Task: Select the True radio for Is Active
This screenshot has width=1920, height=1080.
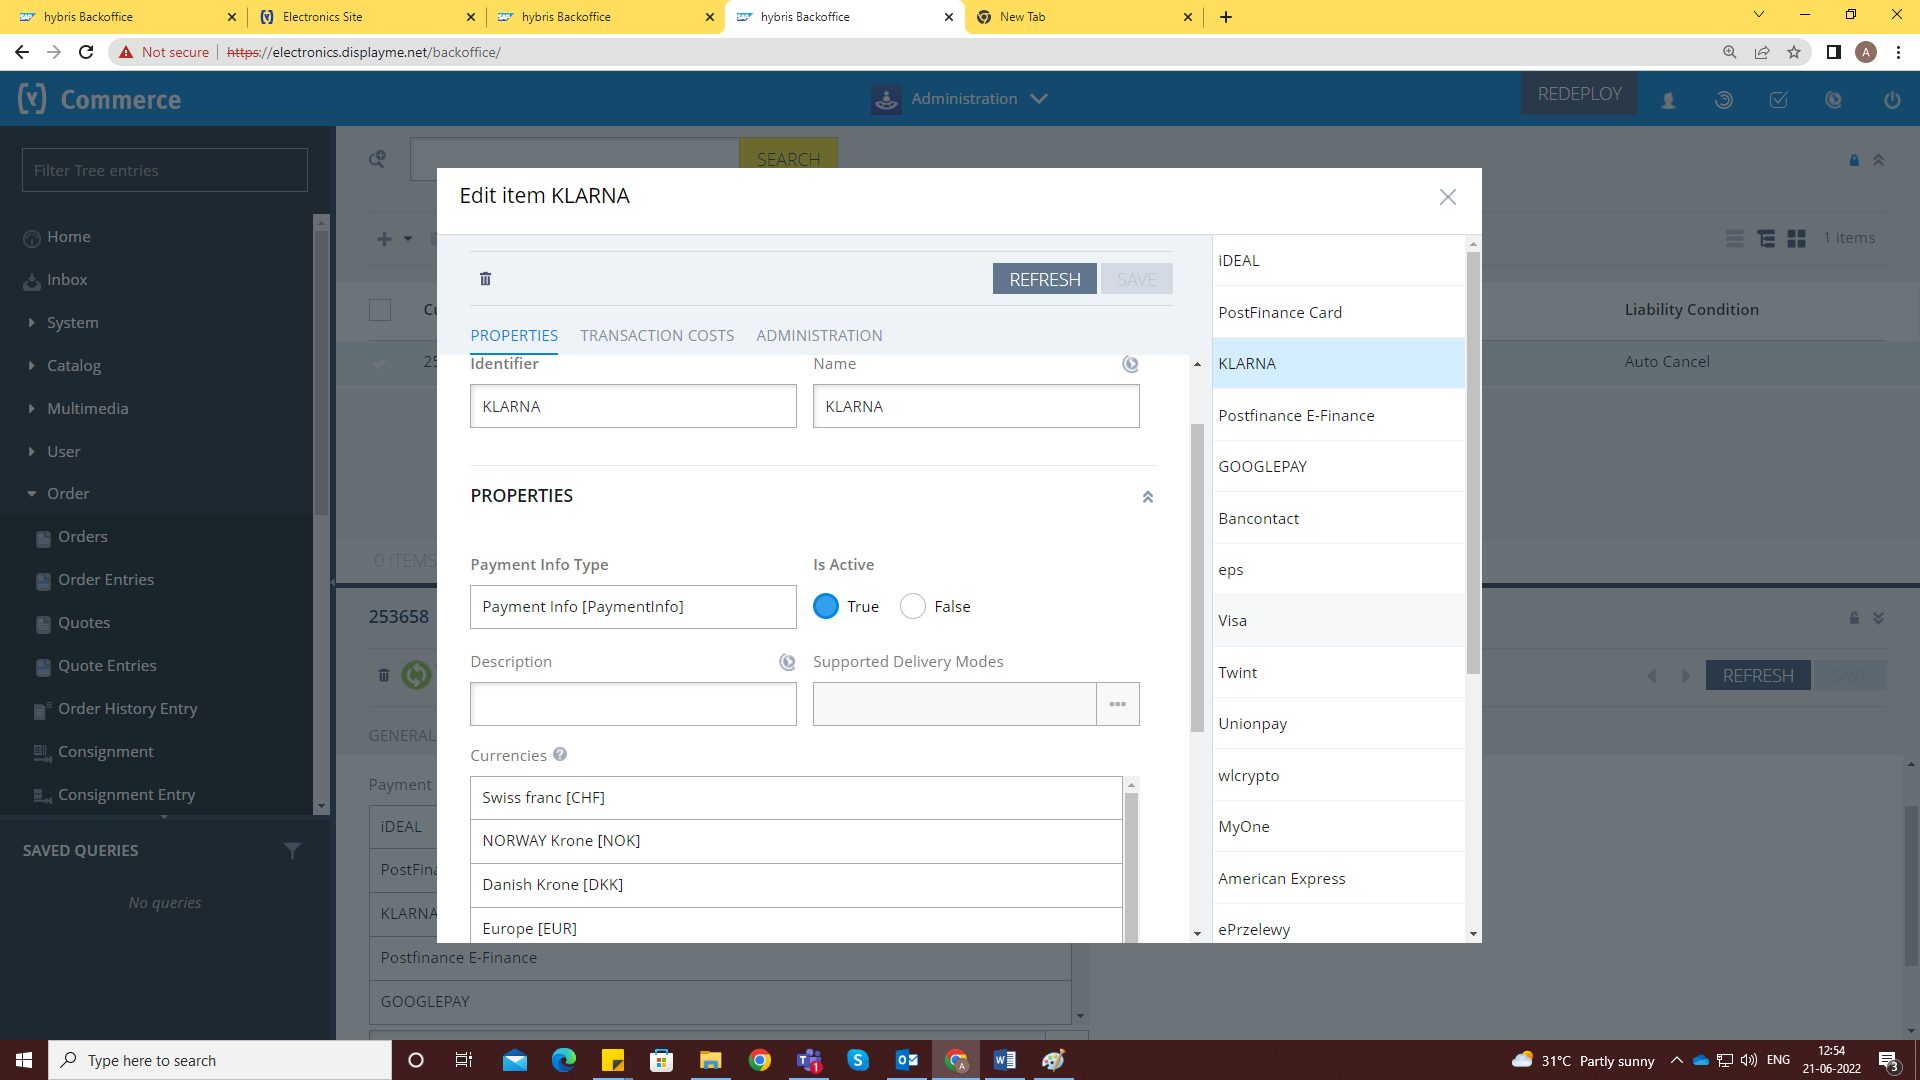Action: coord(826,607)
